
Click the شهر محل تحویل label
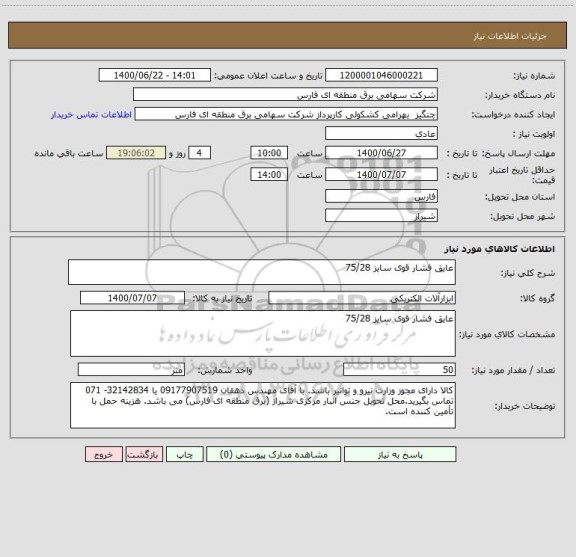pos(522,216)
